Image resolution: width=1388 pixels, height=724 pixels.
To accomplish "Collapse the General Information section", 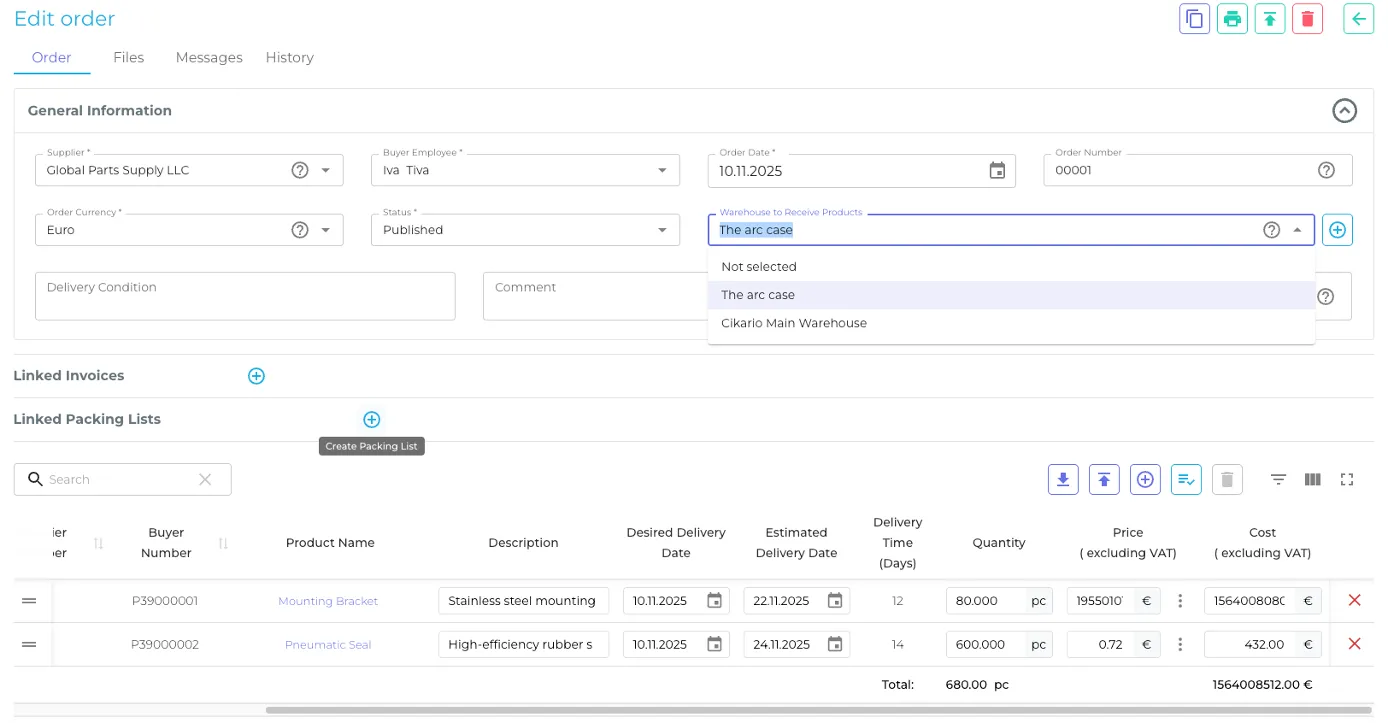I will click(1344, 111).
